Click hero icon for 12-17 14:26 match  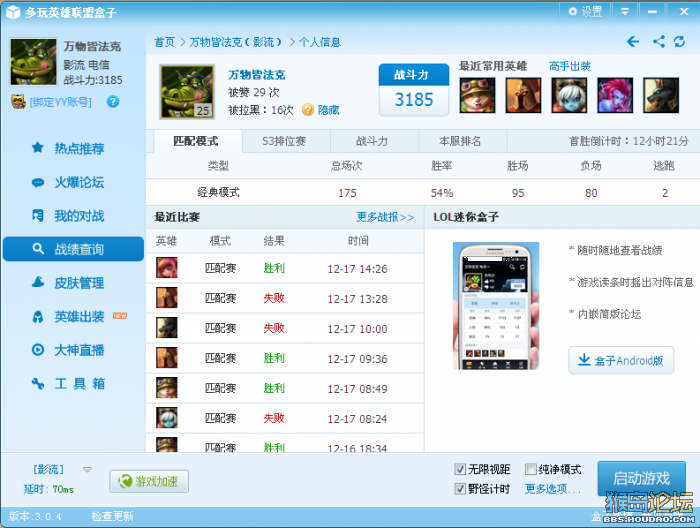click(167, 268)
